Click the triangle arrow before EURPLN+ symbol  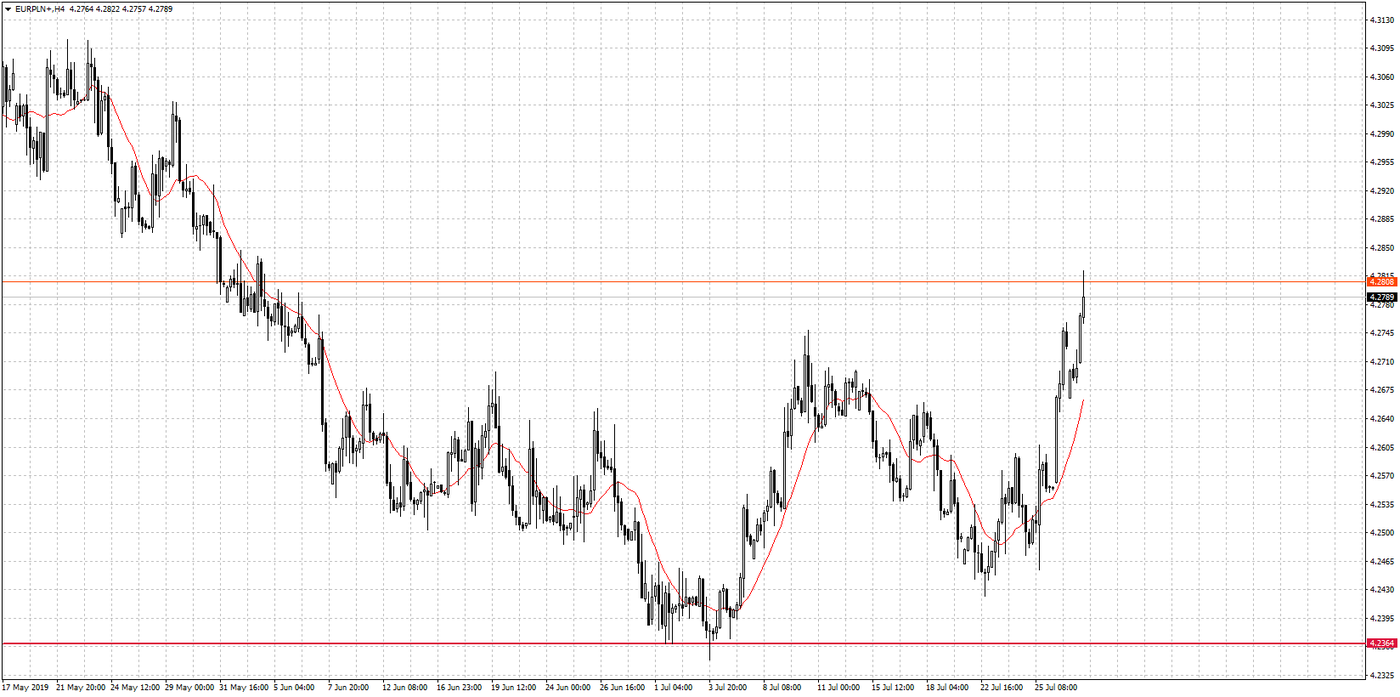coord(8,10)
